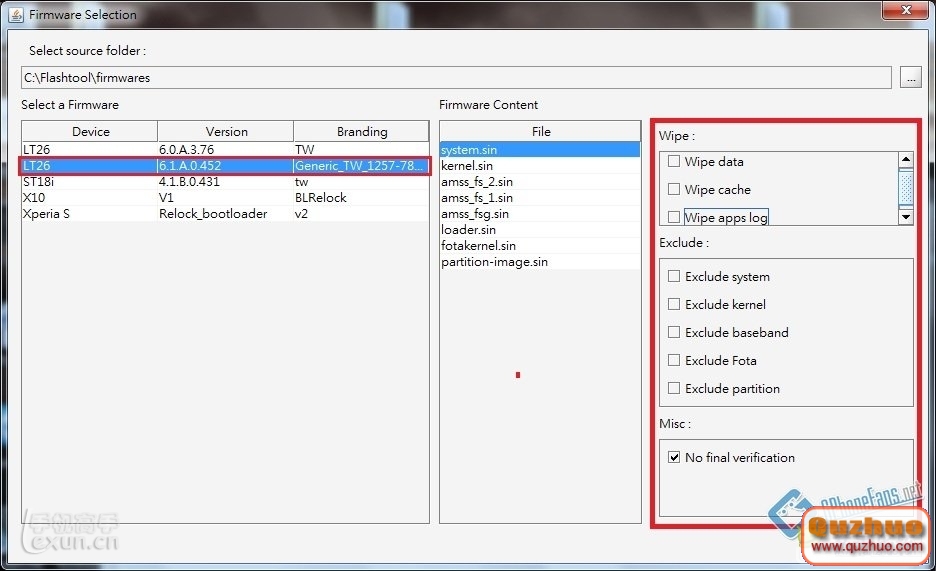Select amss_fs_2.sin in file list
Viewport: 936px width, 571px height.
[540, 182]
